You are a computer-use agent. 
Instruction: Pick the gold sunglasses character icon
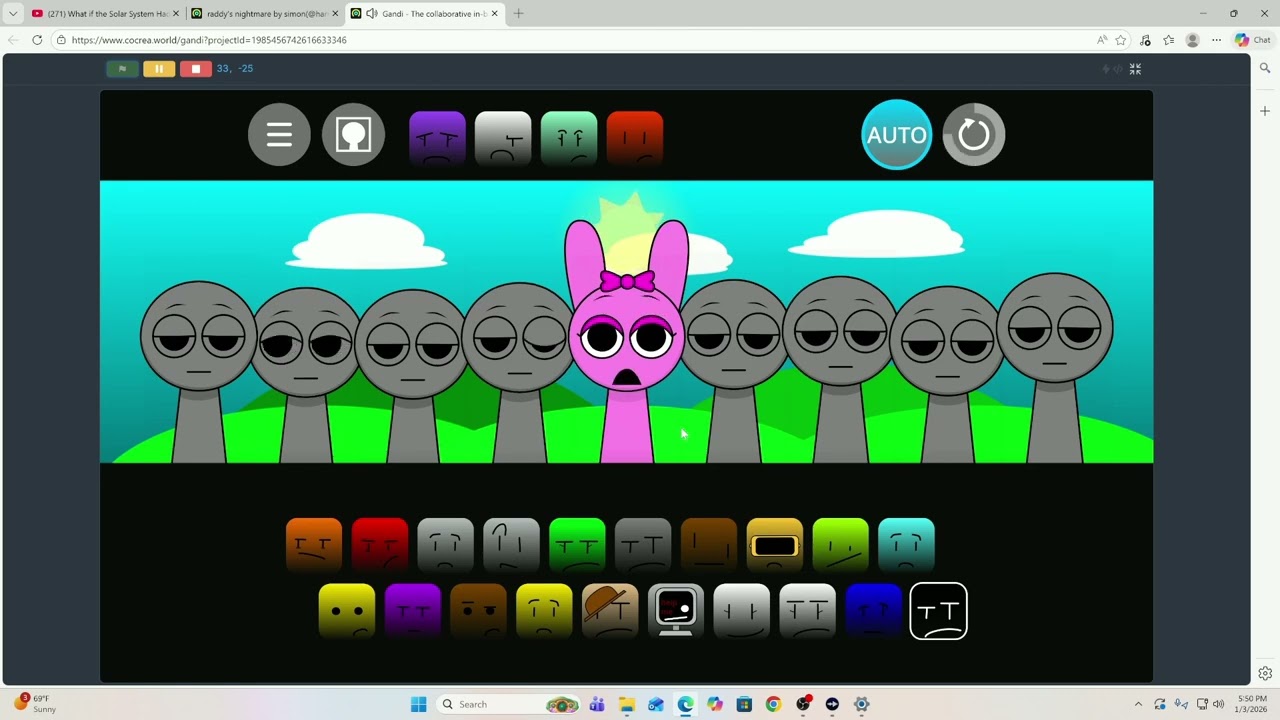click(775, 545)
